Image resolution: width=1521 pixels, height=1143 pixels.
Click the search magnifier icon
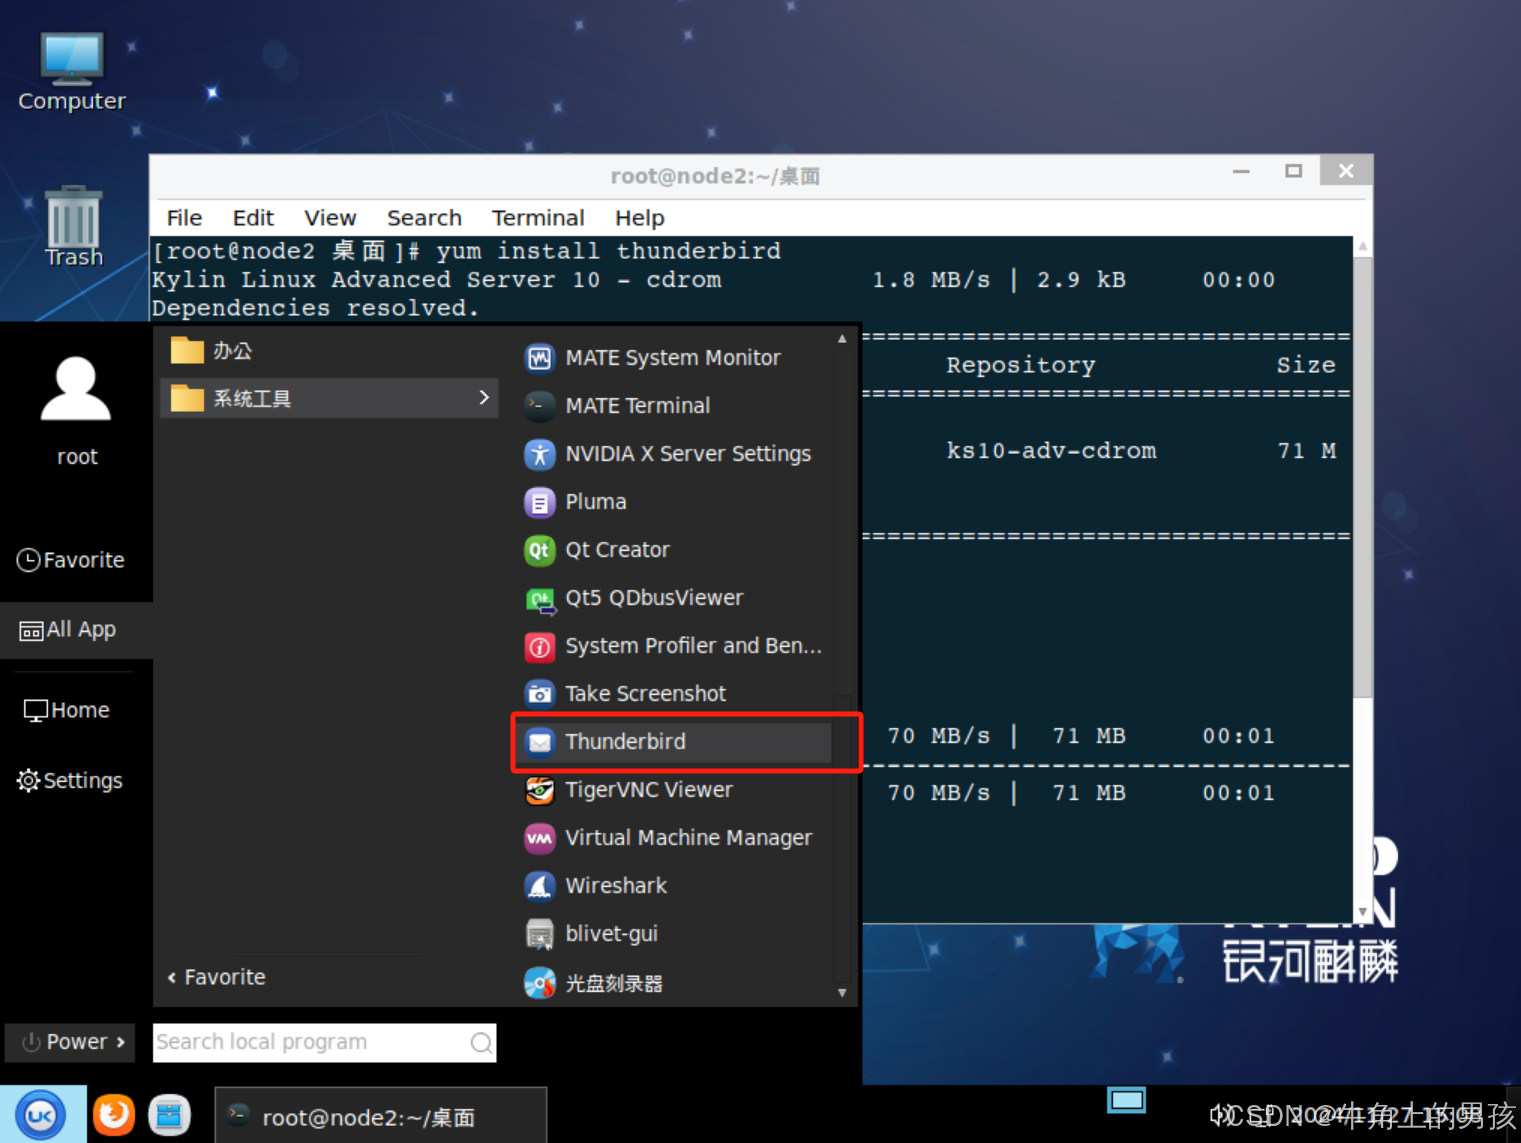pos(481,1043)
